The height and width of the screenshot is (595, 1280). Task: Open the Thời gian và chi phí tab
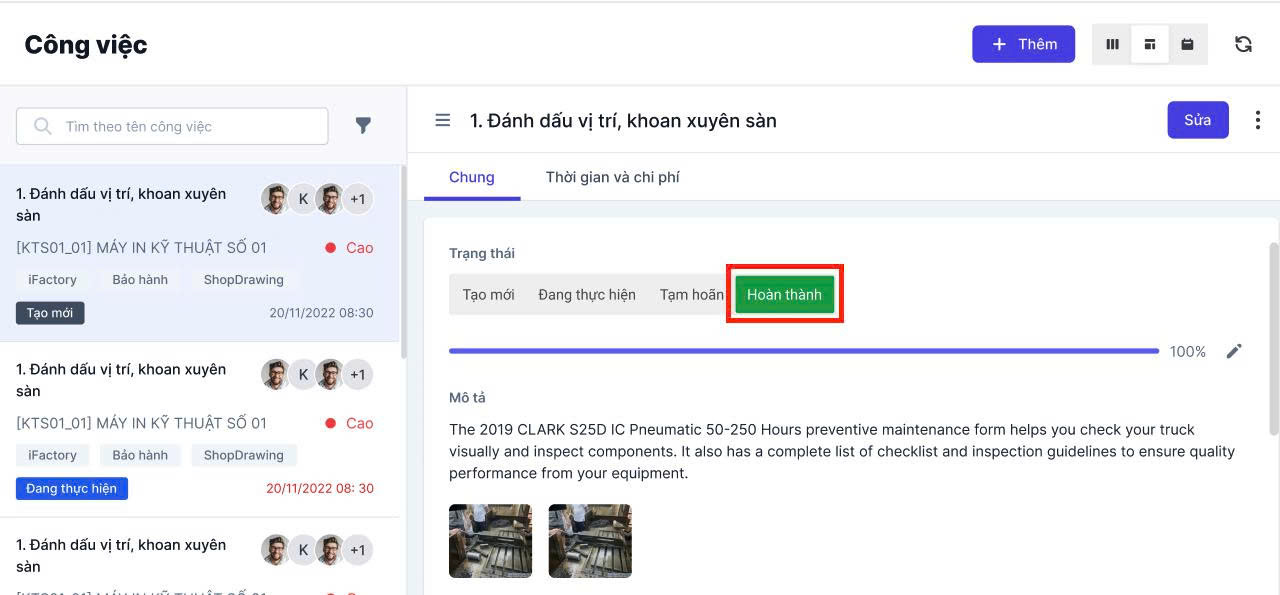click(x=612, y=177)
